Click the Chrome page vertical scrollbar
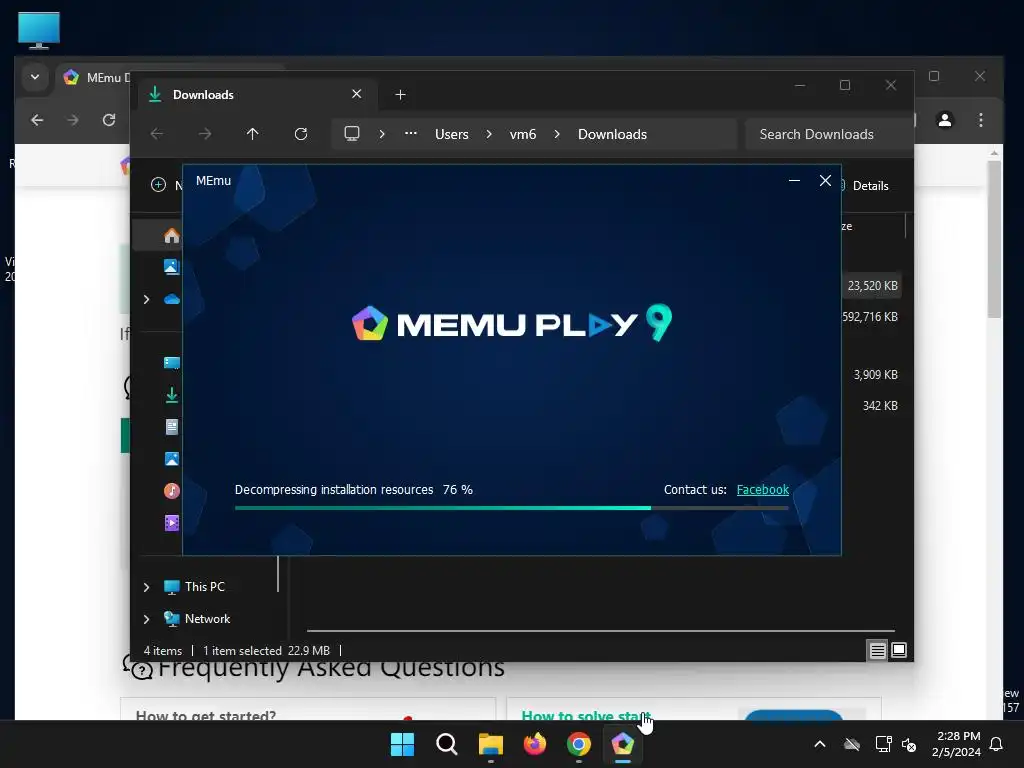The width and height of the screenshot is (1024, 768). tap(995, 239)
